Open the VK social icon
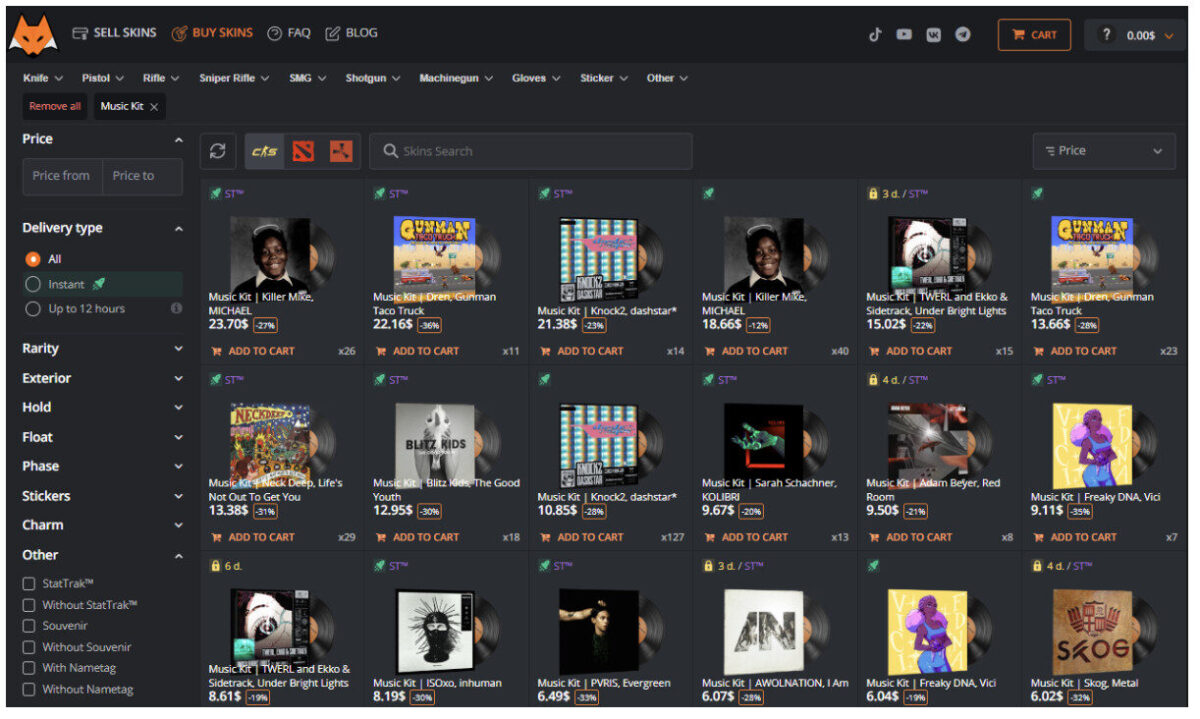The height and width of the screenshot is (719, 1200). (934, 34)
